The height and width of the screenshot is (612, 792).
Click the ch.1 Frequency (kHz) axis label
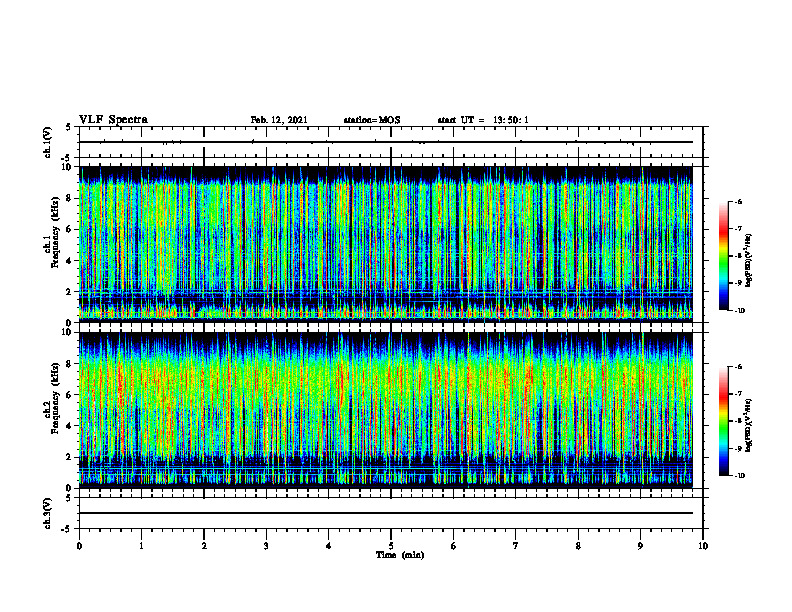[51, 233]
